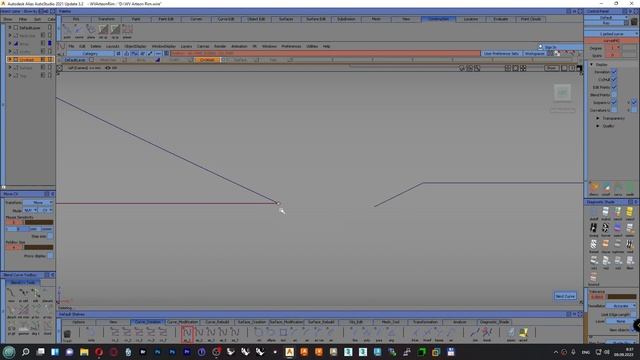Click the first tool icon in Blend Curve Toolbox
Image resolution: width=640 pixels, height=360 pixels.
pos(11,293)
